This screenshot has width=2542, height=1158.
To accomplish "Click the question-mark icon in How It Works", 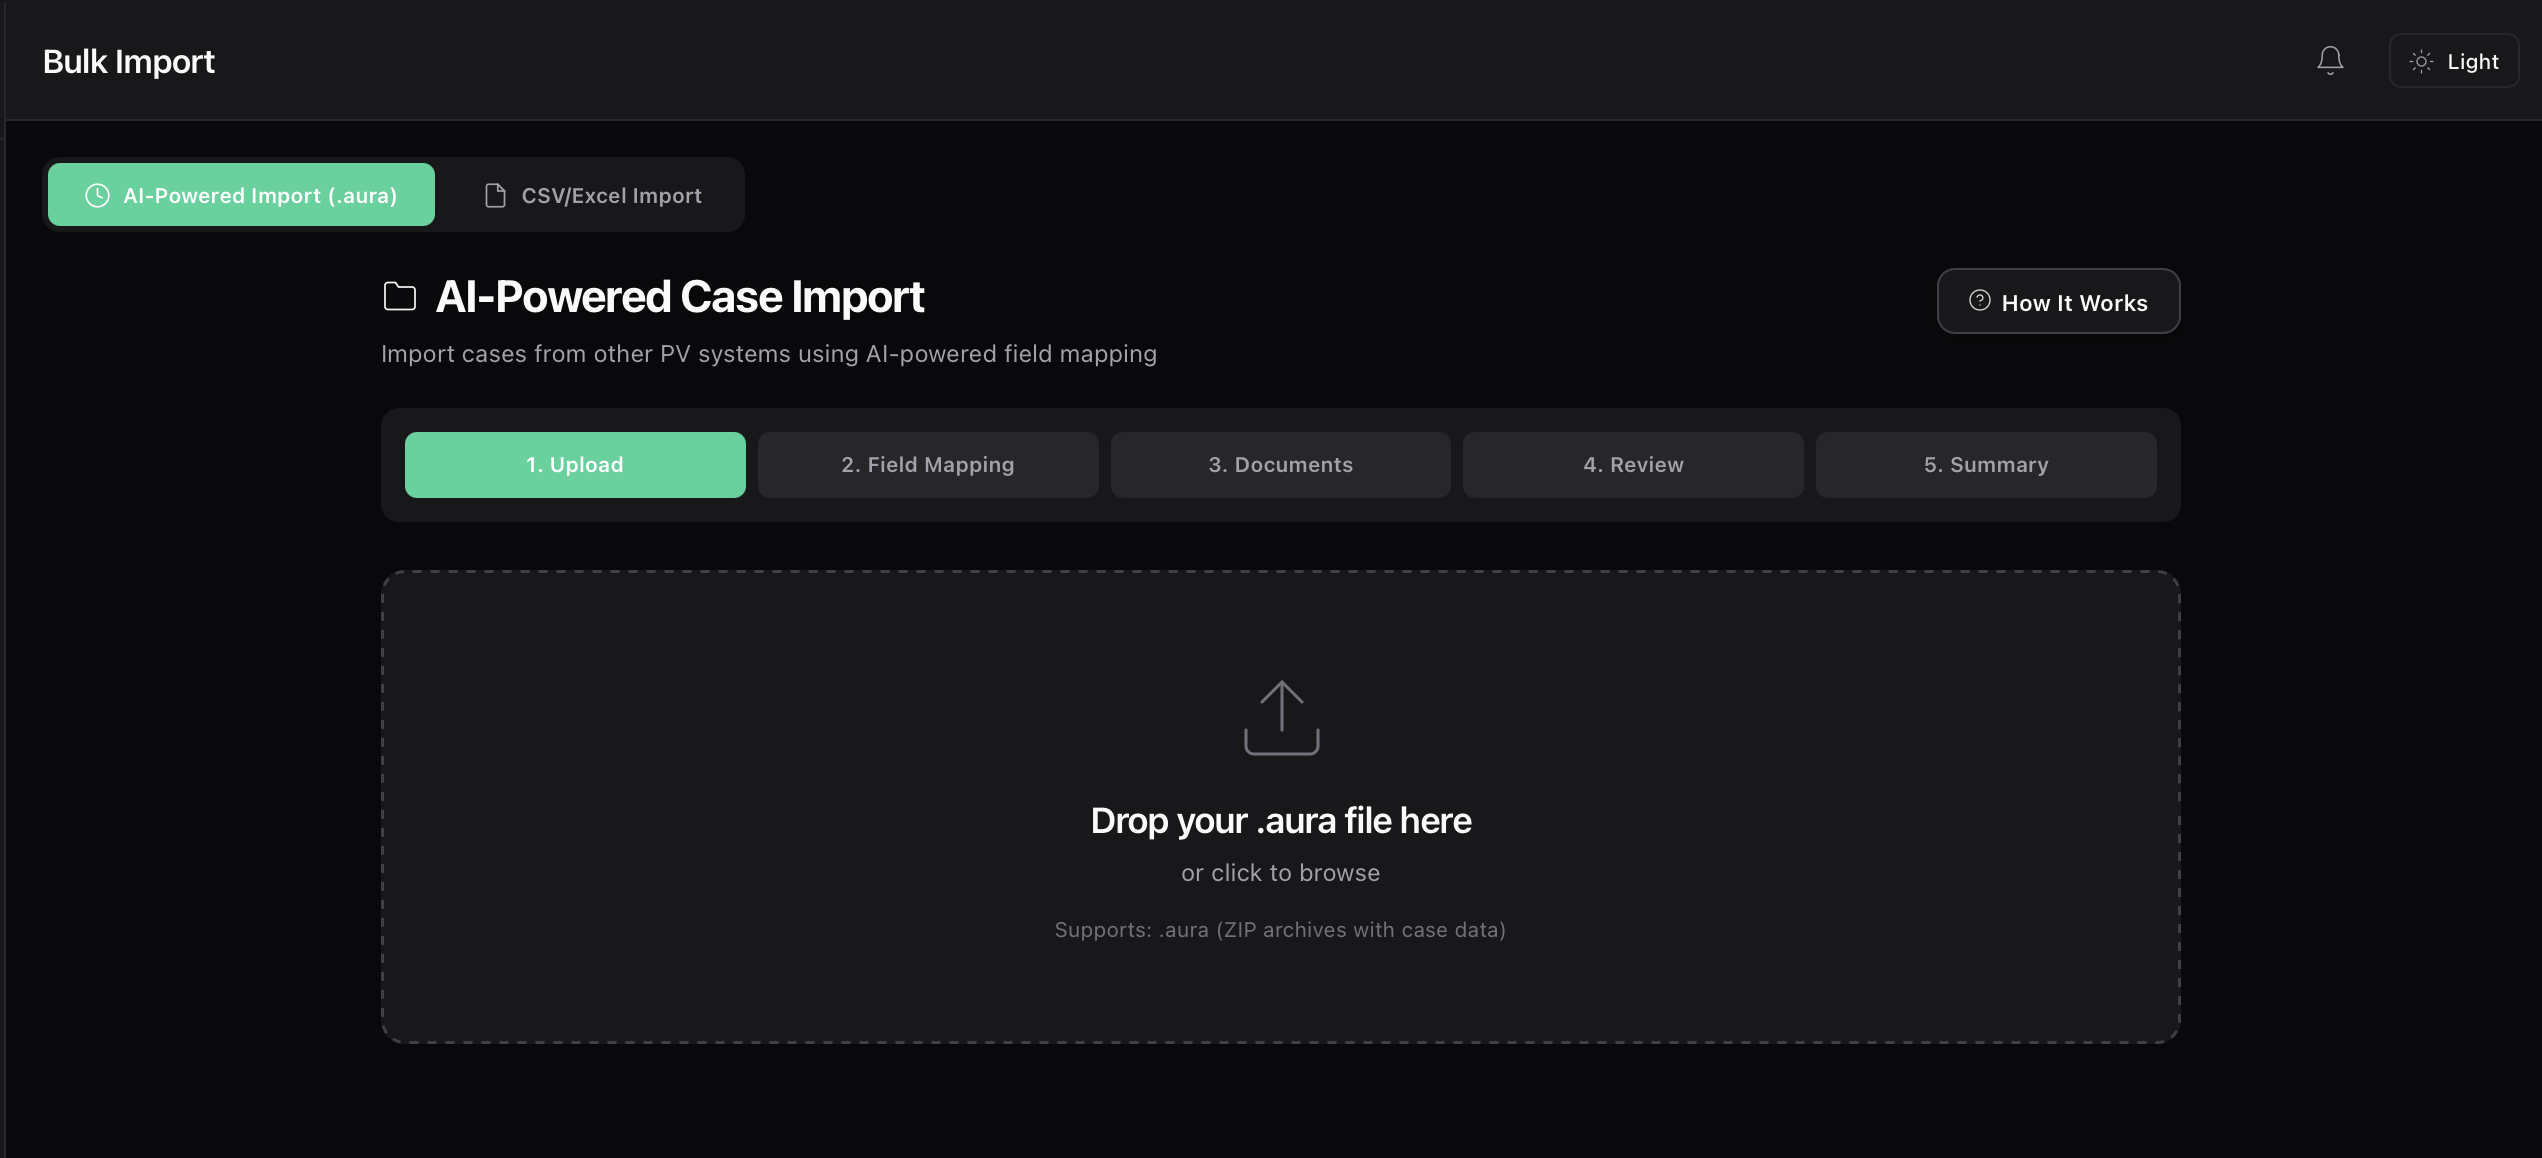I will click(1978, 300).
